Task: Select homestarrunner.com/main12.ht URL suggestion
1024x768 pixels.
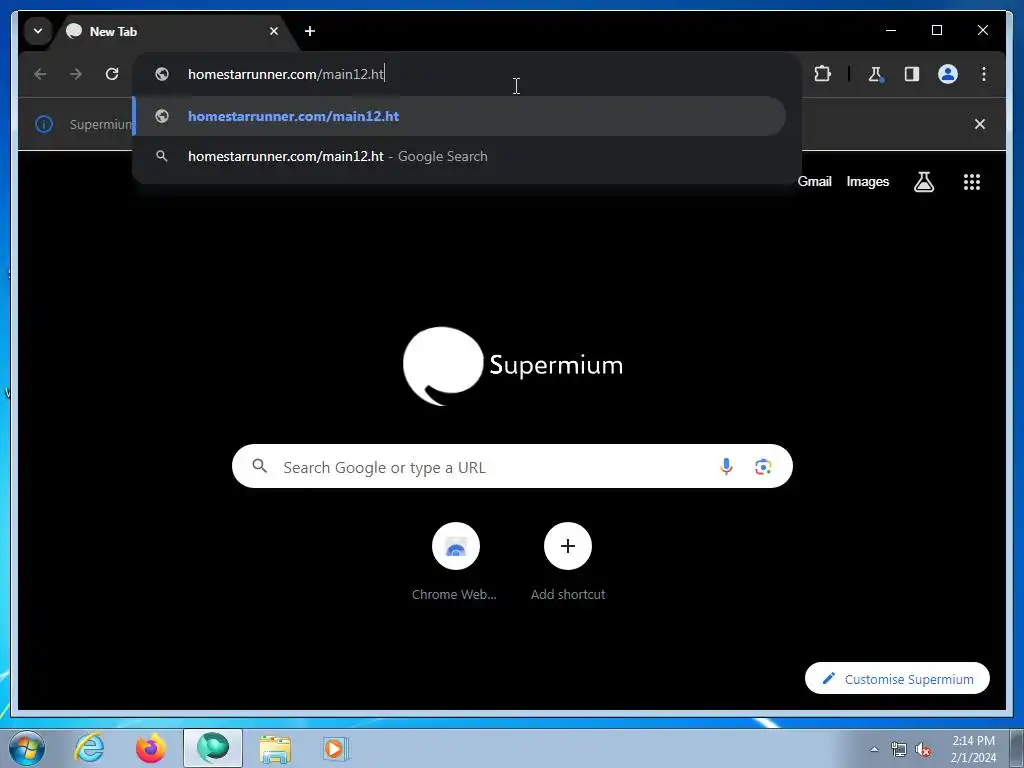Action: [460, 116]
